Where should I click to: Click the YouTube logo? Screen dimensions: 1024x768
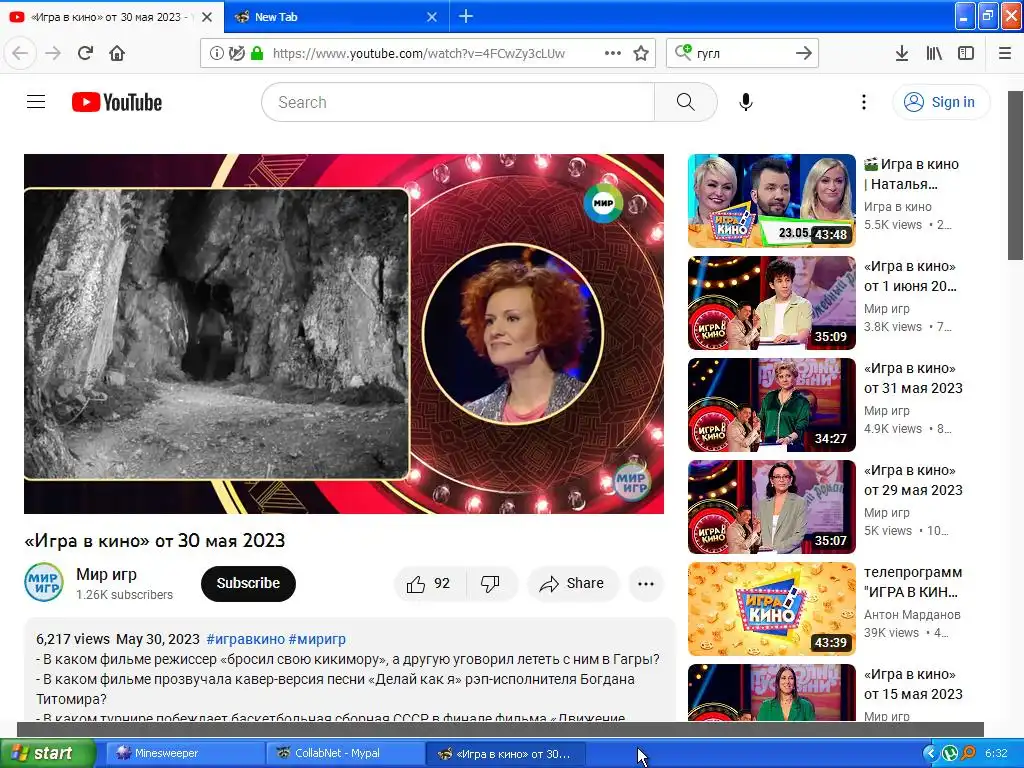click(117, 102)
